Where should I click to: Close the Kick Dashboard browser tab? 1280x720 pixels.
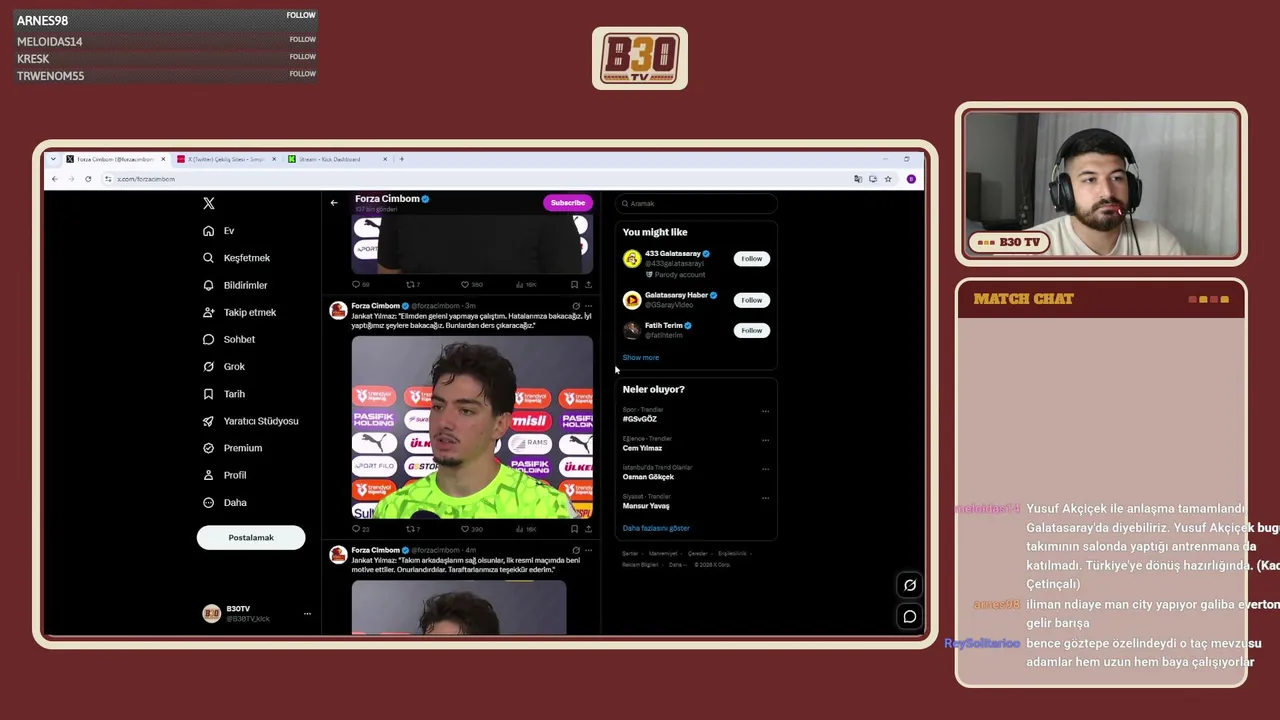click(383, 159)
